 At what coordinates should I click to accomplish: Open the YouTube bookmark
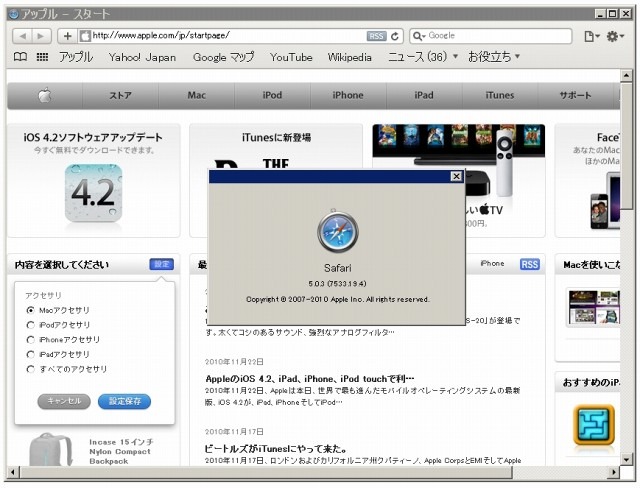(x=291, y=57)
